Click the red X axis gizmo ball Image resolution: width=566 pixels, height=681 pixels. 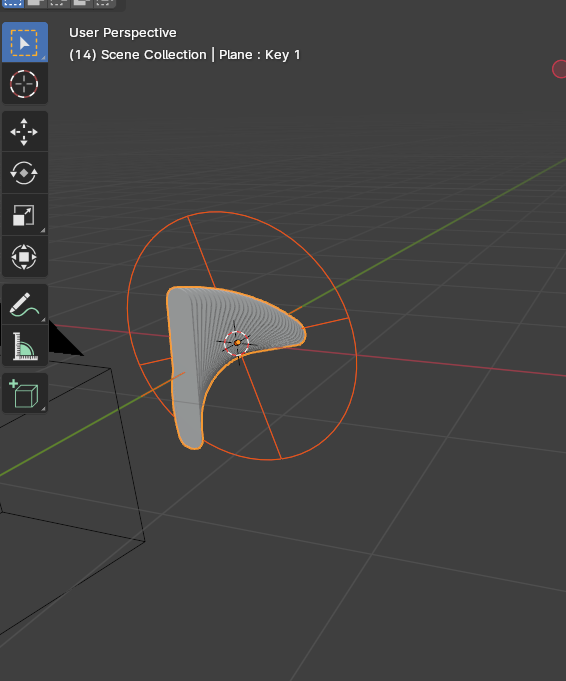tap(559, 69)
